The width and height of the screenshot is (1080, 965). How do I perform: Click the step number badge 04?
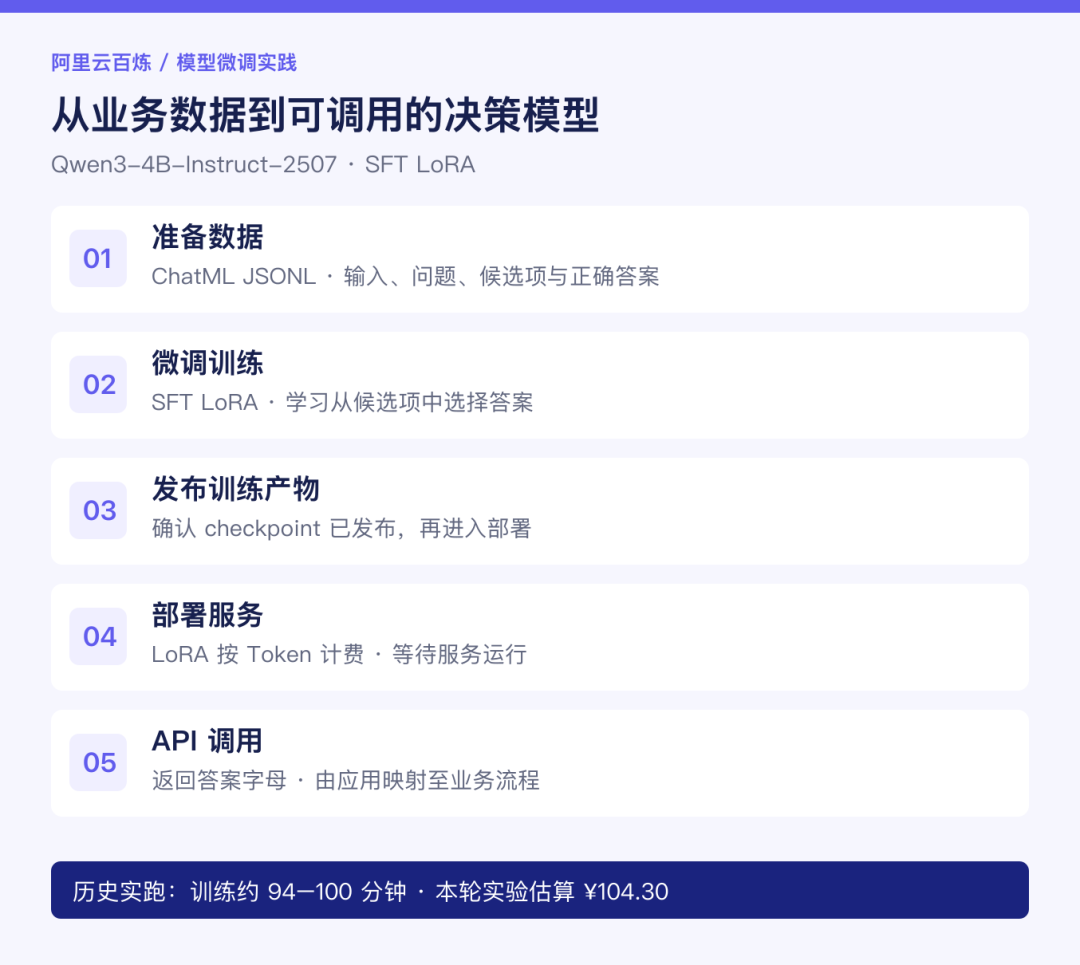pyautogui.click(x=98, y=636)
